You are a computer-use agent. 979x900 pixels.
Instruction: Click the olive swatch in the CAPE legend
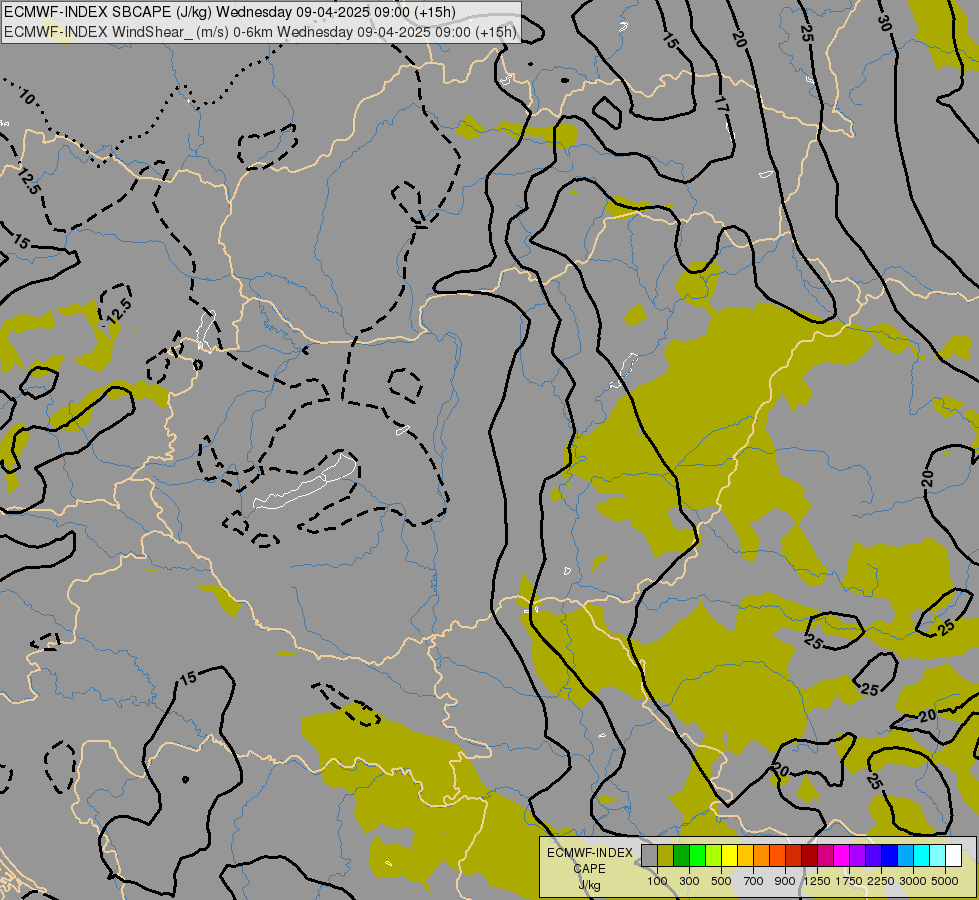tap(666, 855)
